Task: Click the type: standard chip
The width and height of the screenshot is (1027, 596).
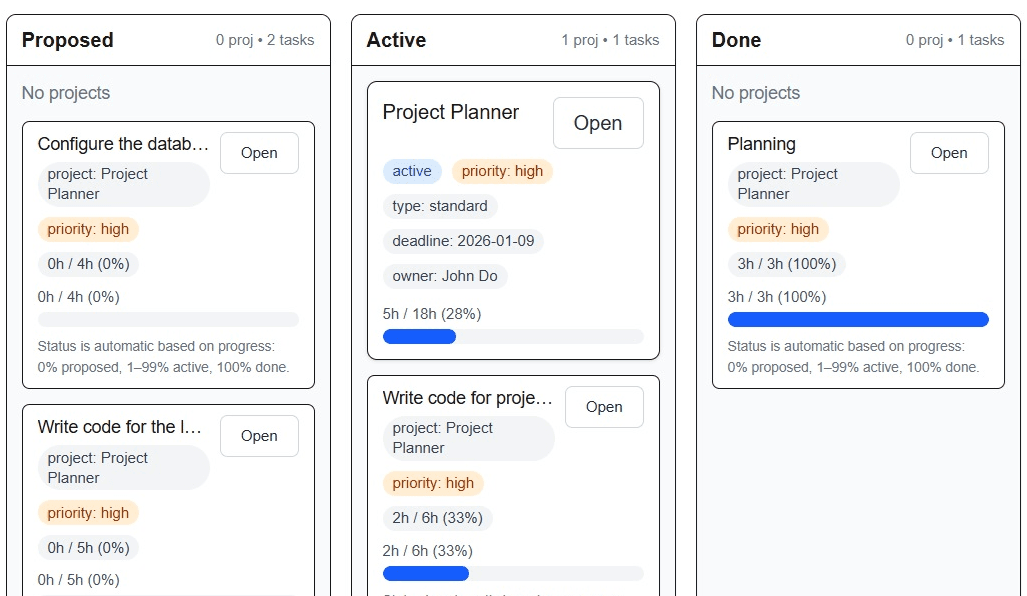Action: 439,206
